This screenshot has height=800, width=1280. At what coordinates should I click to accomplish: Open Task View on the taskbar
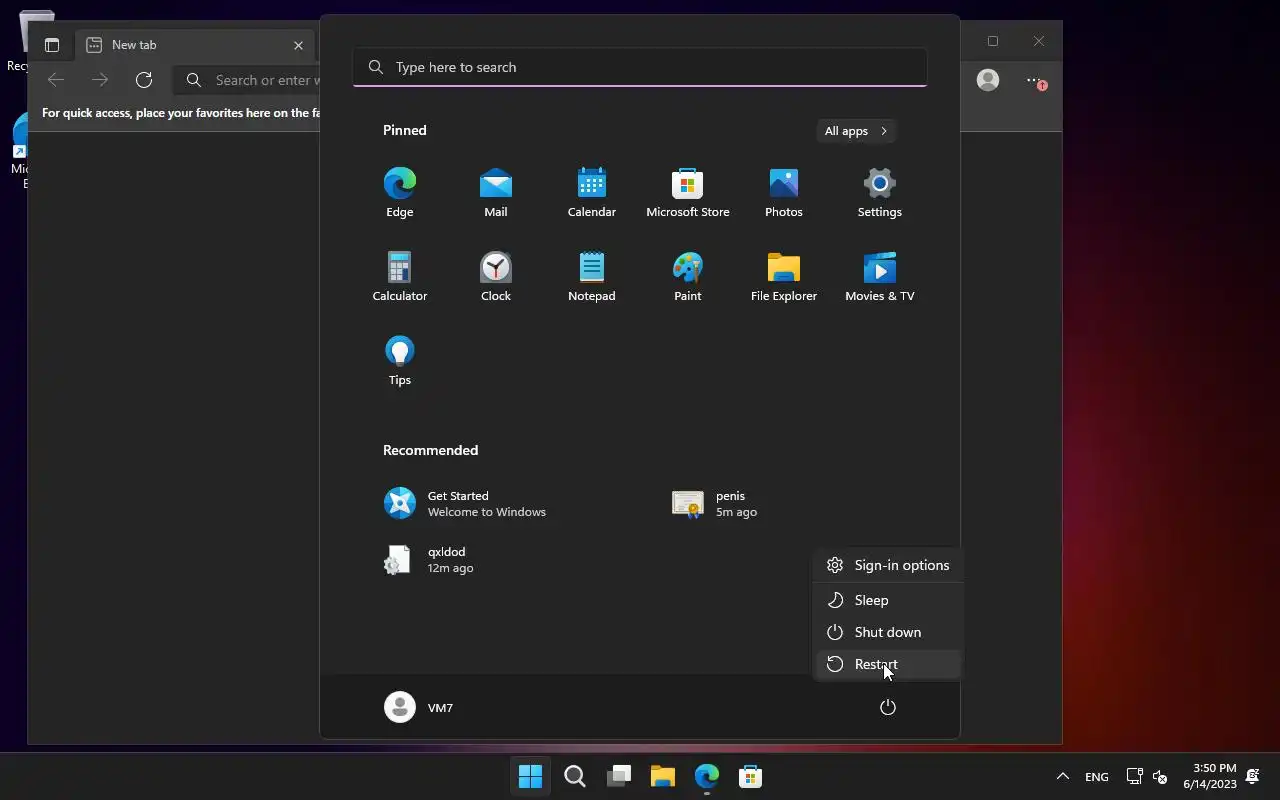[619, 776]
